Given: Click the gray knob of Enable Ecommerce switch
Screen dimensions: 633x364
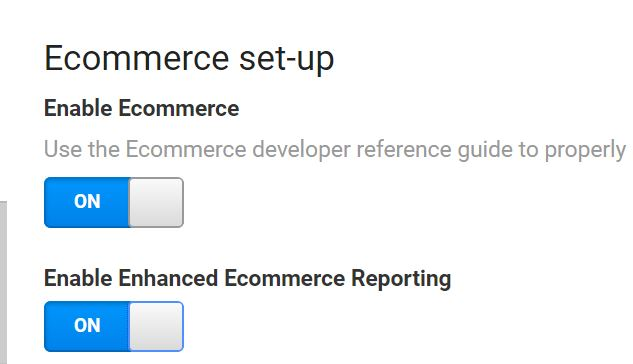Looking at the screenshot, I should pos(156,202).
